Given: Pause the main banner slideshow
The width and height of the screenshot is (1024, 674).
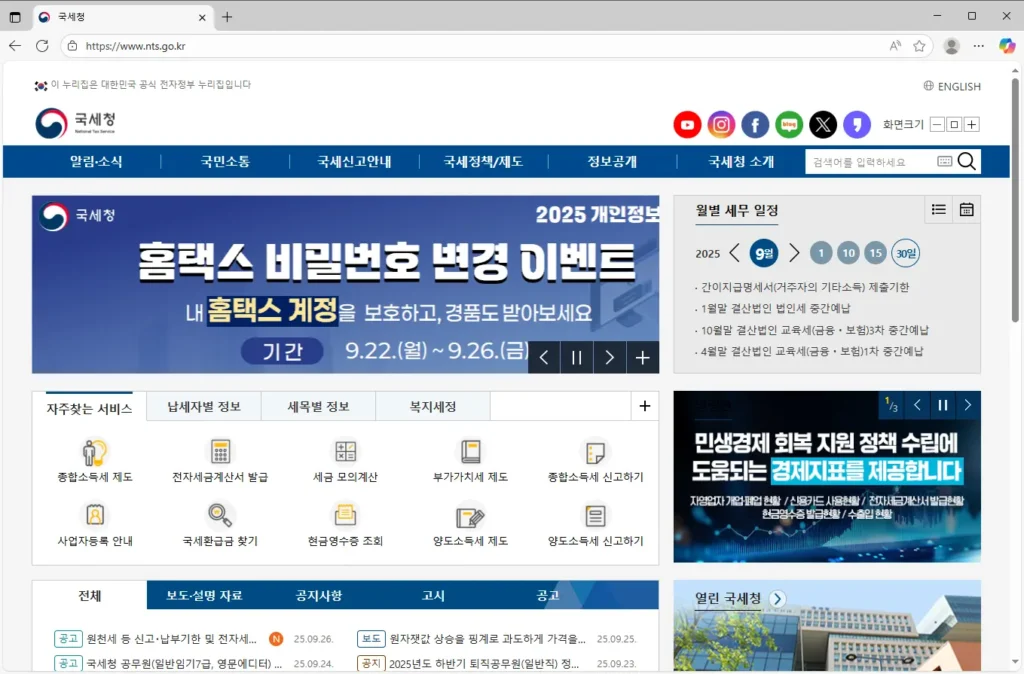Looking at the screenshot, I should tap(577, 357).
